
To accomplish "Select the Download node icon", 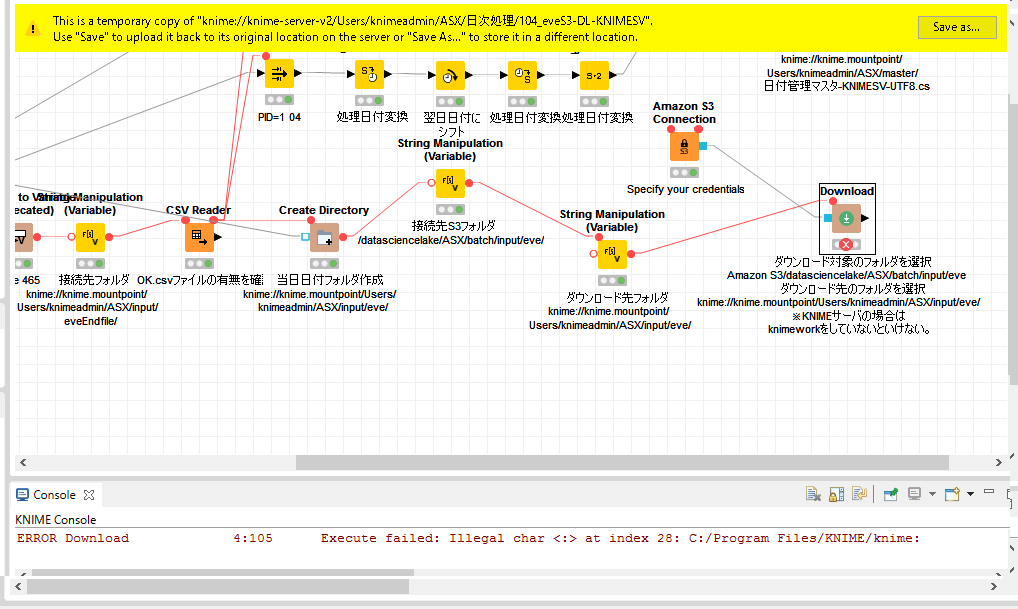I will coord(846,219).
